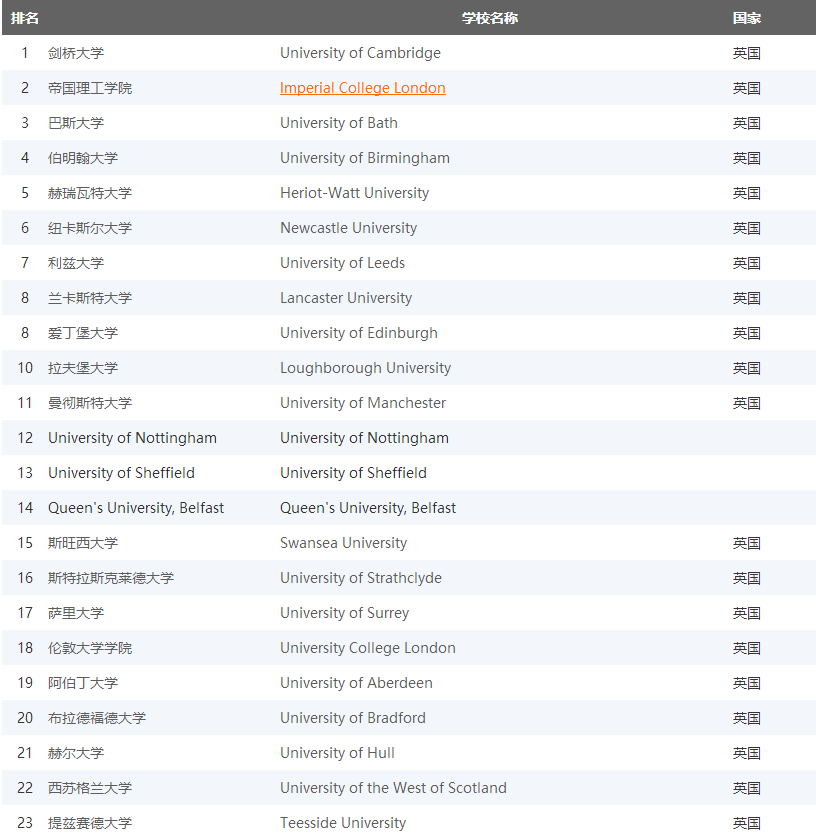Select the 赫尔大学 cell
Image resolution: width=816 pixels, height=837 pixels.
(76, 753)
